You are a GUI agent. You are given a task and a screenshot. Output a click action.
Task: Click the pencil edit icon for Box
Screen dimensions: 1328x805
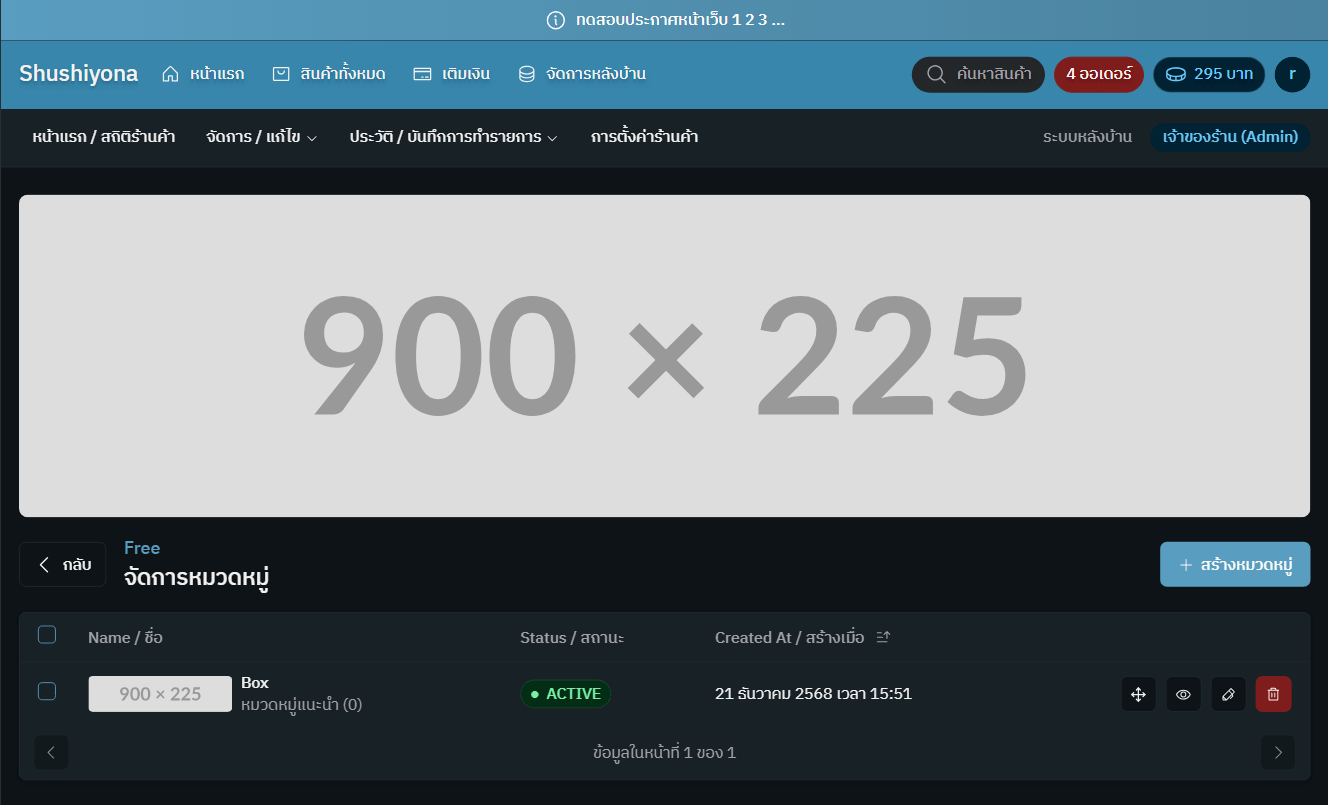[1228, 694]
